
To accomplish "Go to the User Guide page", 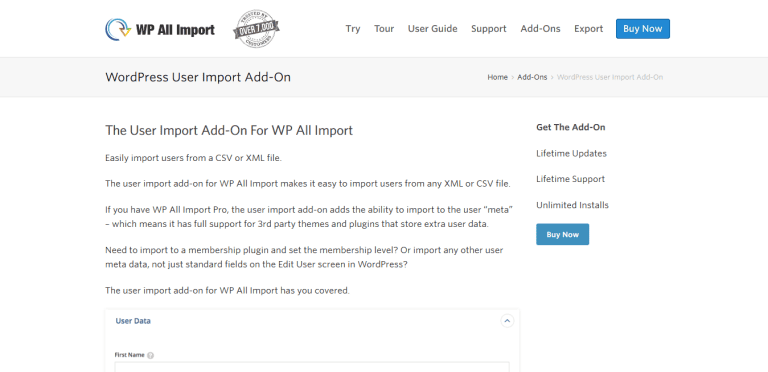I will [432, 29].
